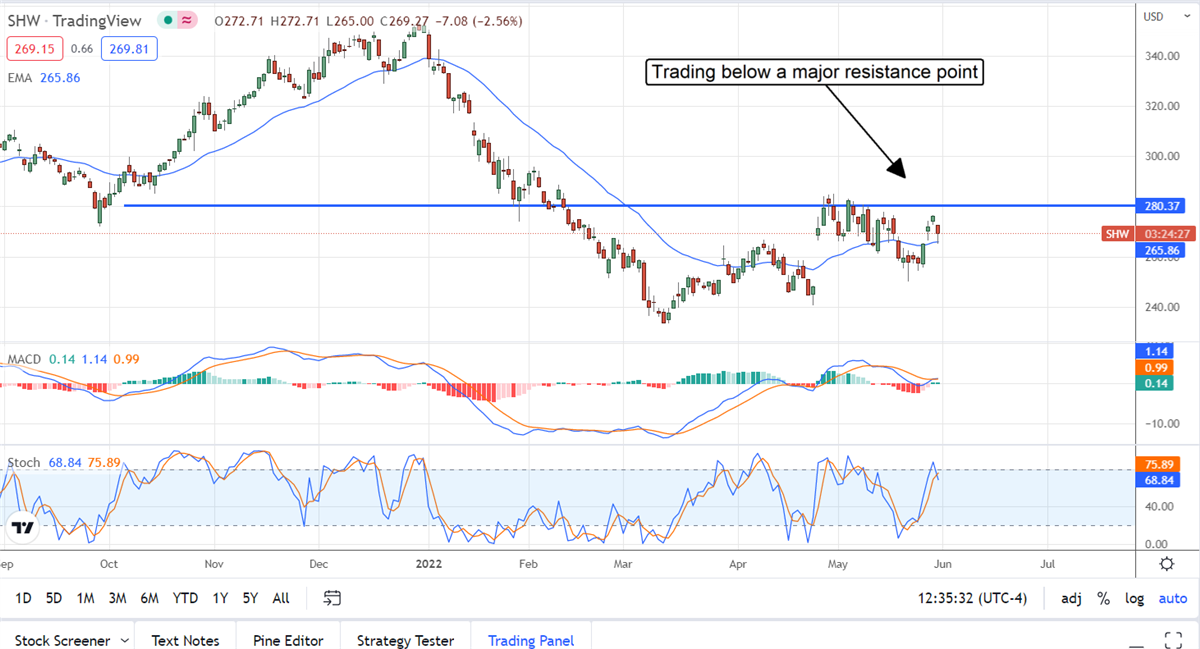
Task: Click the Jul label on time axis
Action: pyautogui.click(x=1048, y=563)
